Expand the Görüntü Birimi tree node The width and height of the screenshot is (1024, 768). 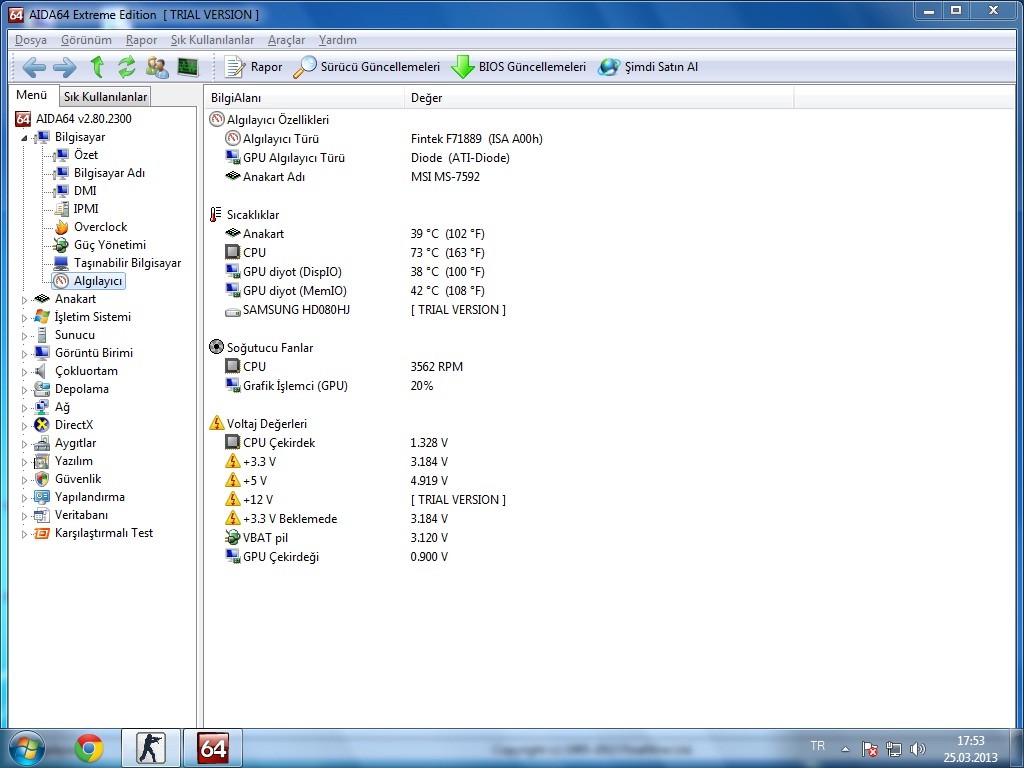pyautogui.click(x=24, y=354)
